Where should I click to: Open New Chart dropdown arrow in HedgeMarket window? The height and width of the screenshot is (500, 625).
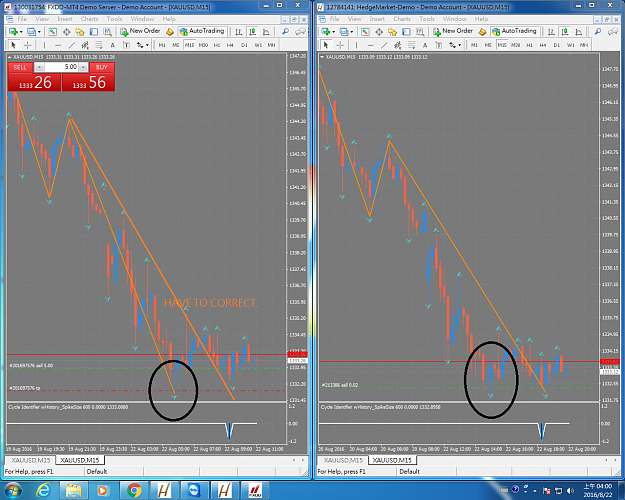(x=334, y=31)
